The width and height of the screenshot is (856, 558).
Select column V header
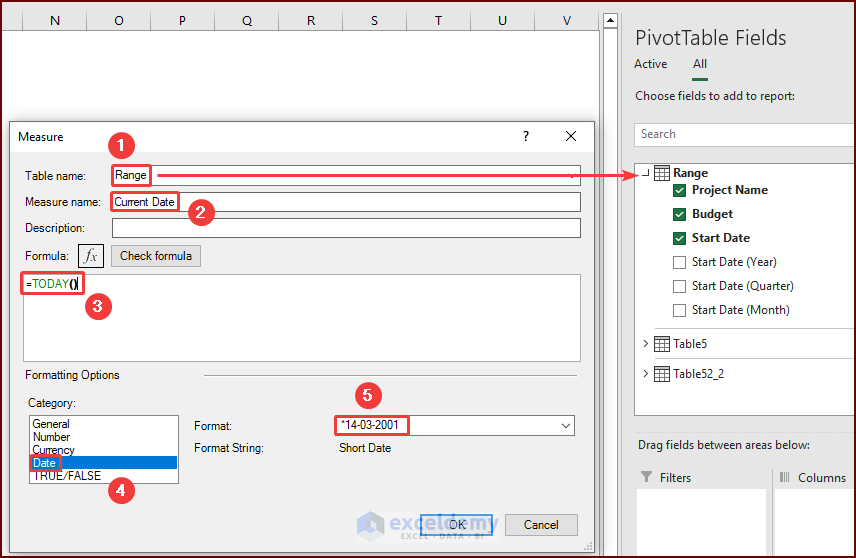click(x=567, y=21)
